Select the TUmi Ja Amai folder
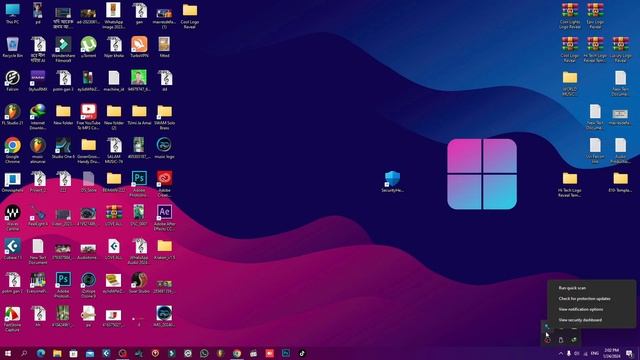Viewport: 640px width, 360px height. tap(139, 115)
